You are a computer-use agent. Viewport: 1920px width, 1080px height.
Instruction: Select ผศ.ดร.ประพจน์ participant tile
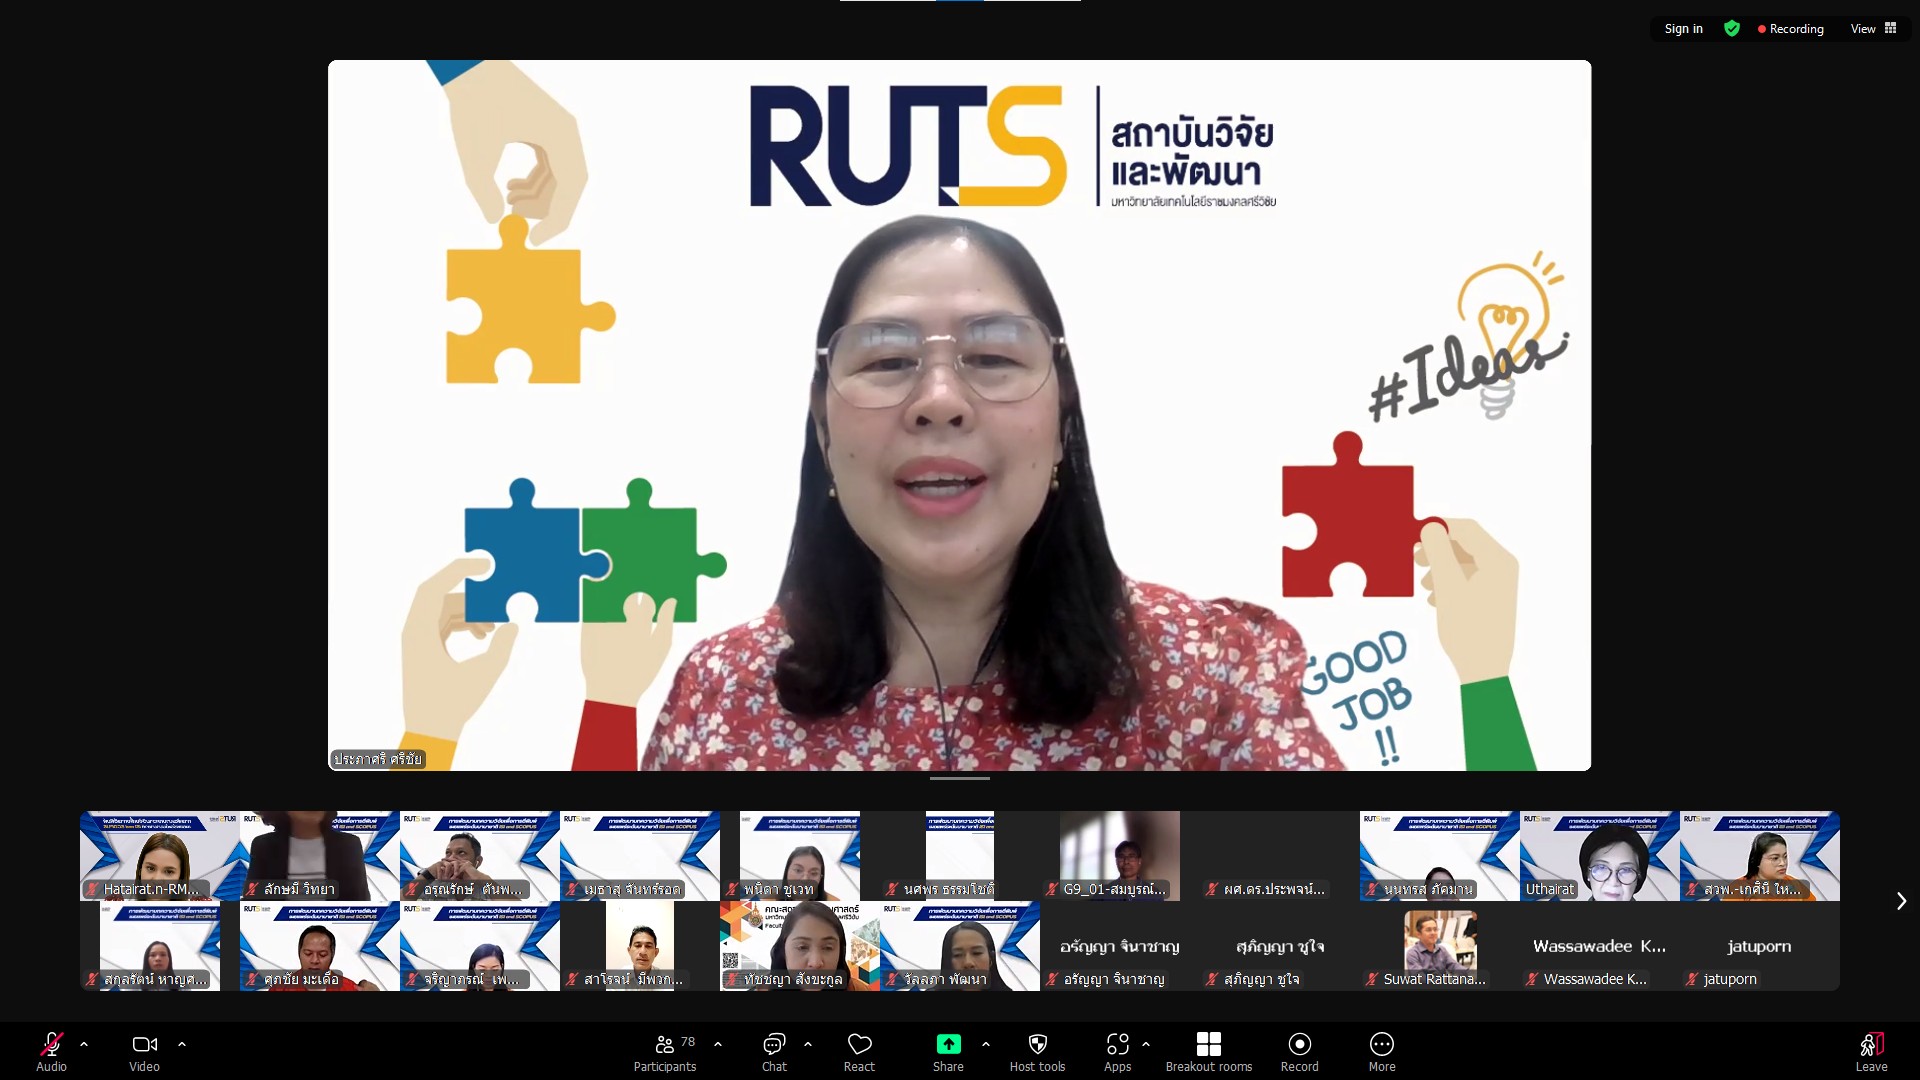click(1280, 856)
